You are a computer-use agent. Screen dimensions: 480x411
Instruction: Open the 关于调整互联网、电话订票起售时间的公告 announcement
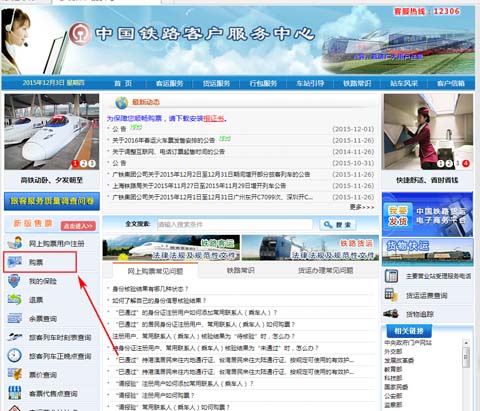(168, 152)
